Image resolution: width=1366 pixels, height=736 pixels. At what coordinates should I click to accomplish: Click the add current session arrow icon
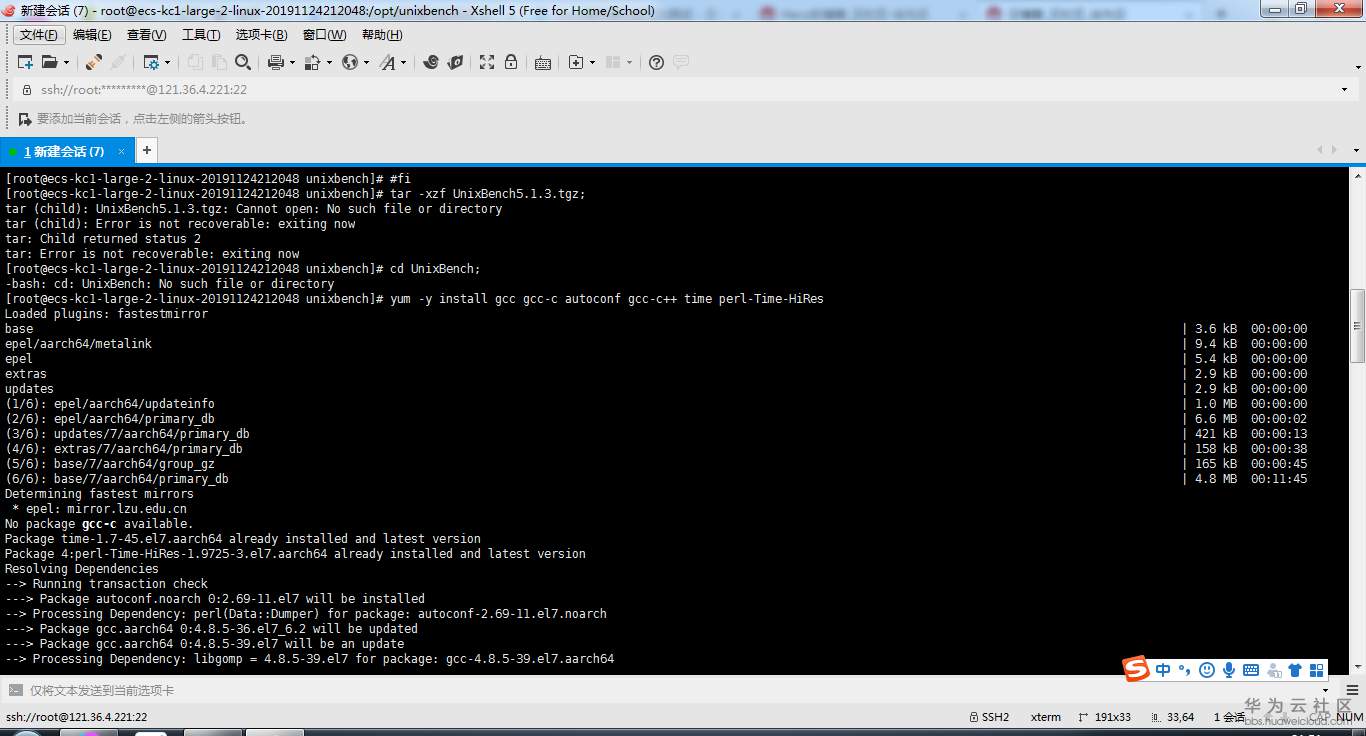click(x=25, y=119)
